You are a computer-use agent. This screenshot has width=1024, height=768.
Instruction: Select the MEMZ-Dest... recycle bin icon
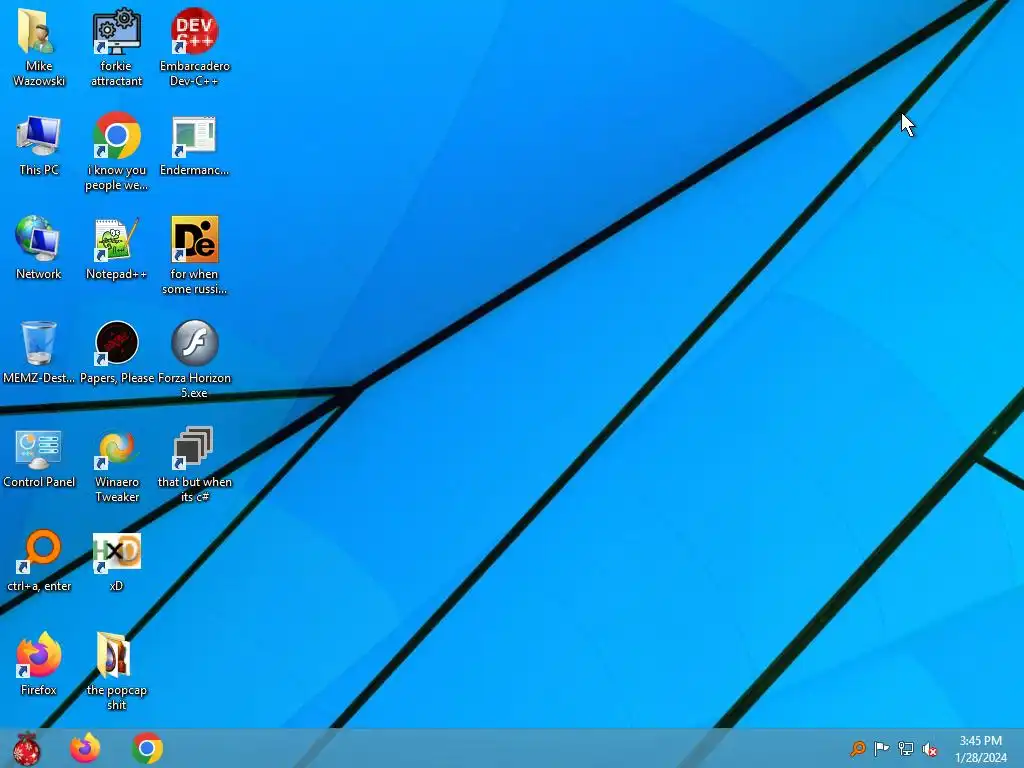click(39, 343)
